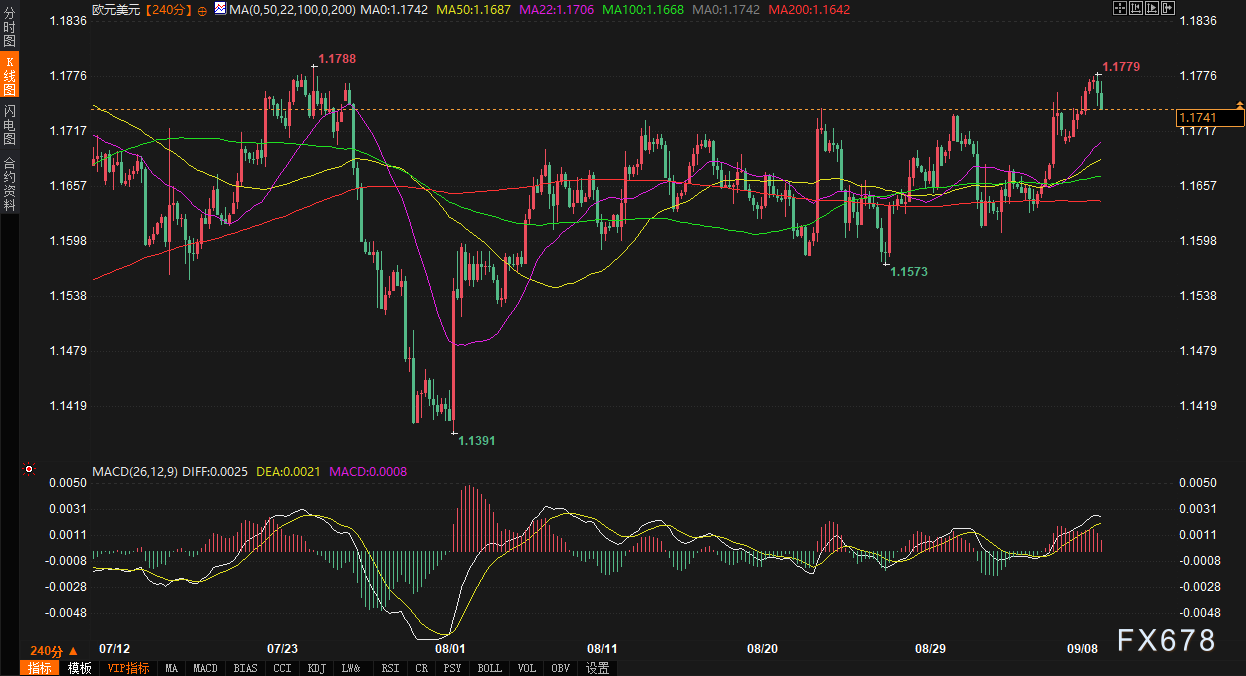Expand the 240分 timeframe selector at bottom left
Image resolution: width=1246 pixels, height=676 pixels.
point(53,650)
